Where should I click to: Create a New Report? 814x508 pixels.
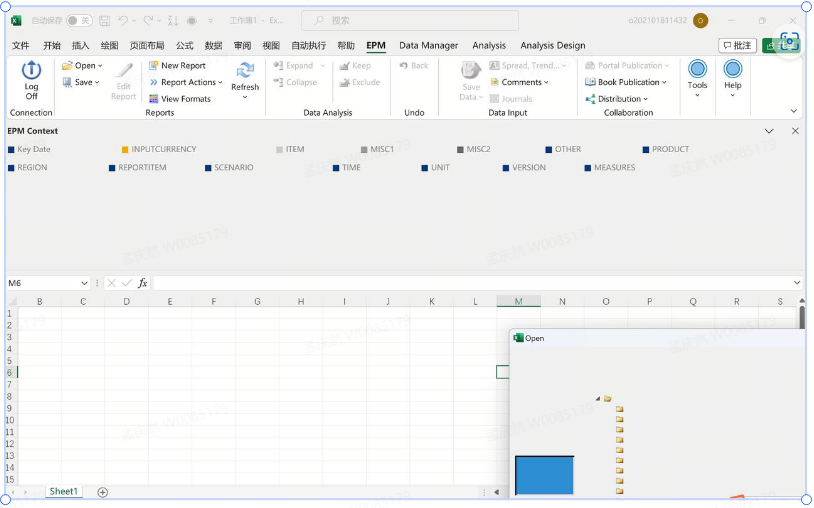coord(177,66)
